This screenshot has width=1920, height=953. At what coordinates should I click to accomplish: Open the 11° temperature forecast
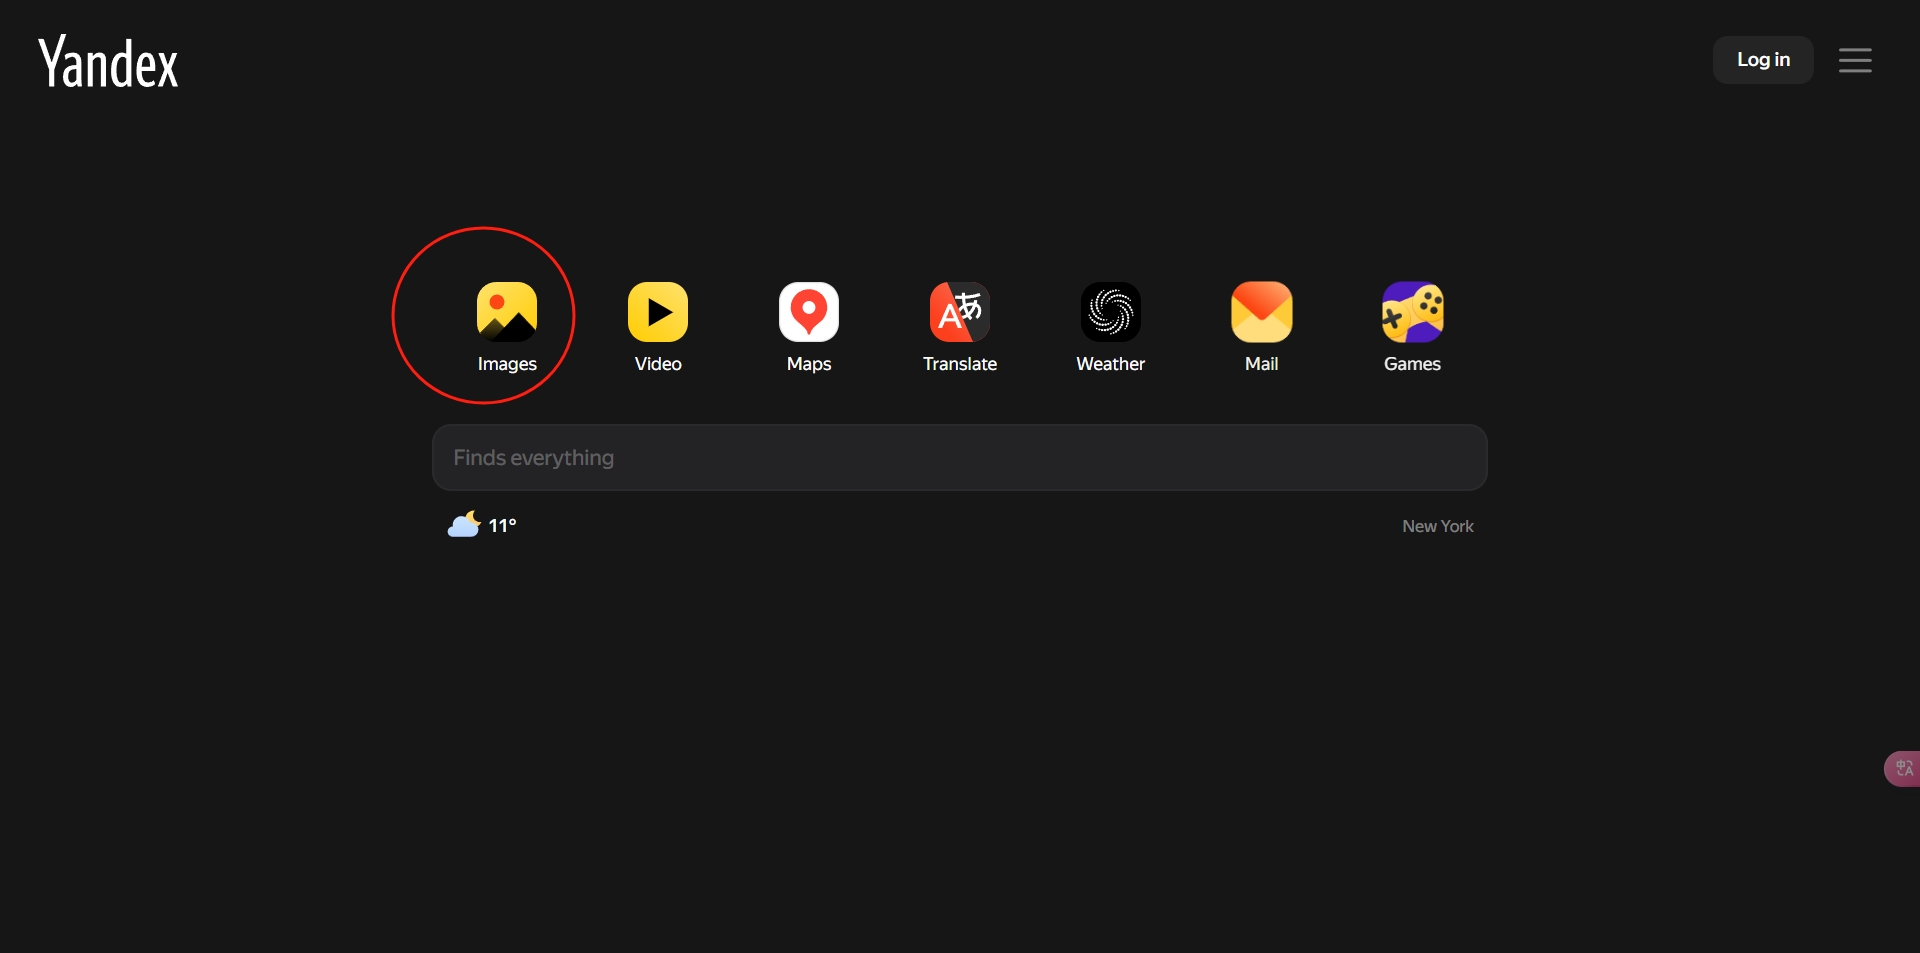pos(502,526)
